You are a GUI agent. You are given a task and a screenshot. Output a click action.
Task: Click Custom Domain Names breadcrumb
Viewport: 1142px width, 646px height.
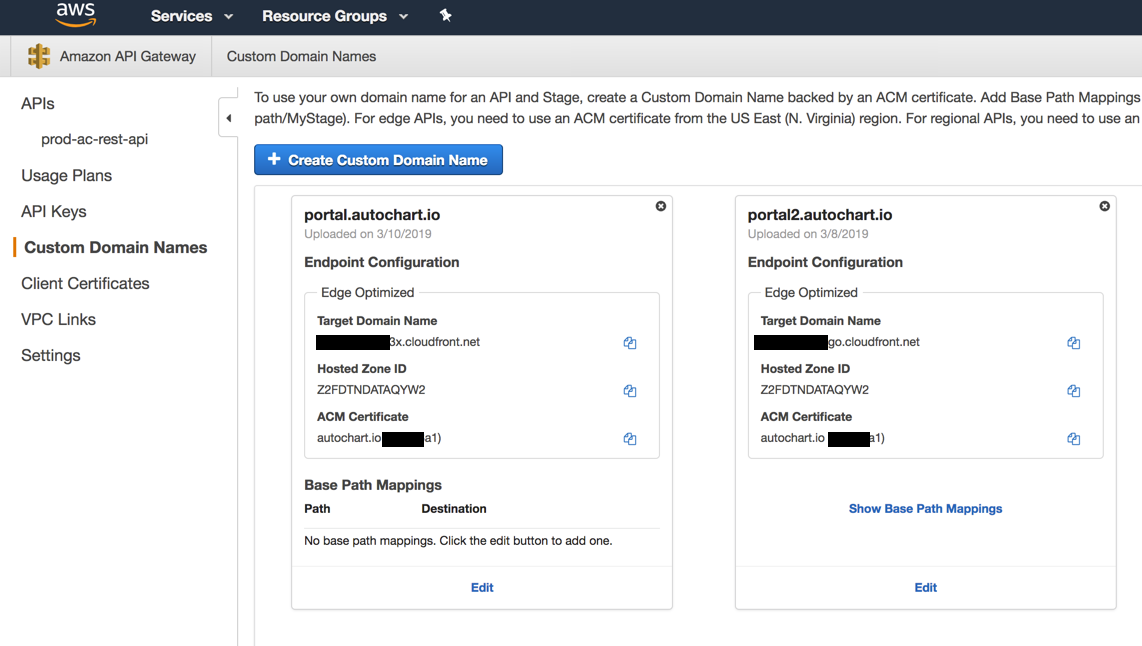pos(301,56)
